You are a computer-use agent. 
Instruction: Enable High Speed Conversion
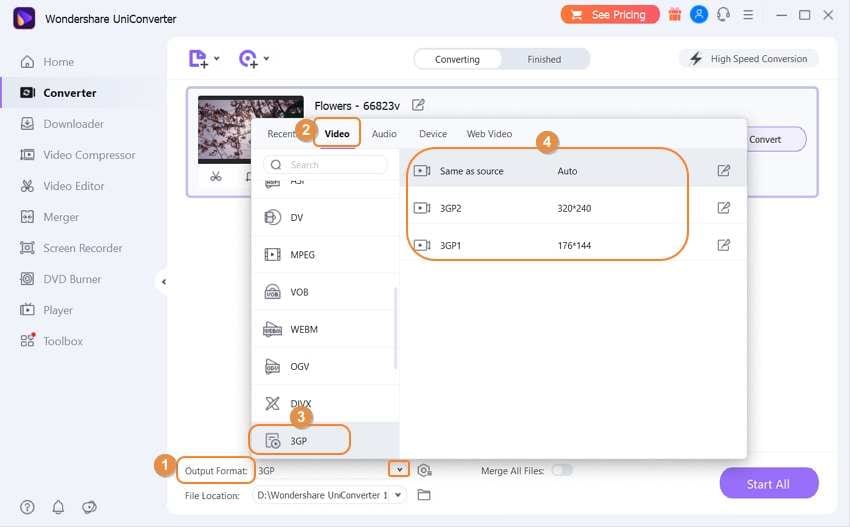(748, 59)
